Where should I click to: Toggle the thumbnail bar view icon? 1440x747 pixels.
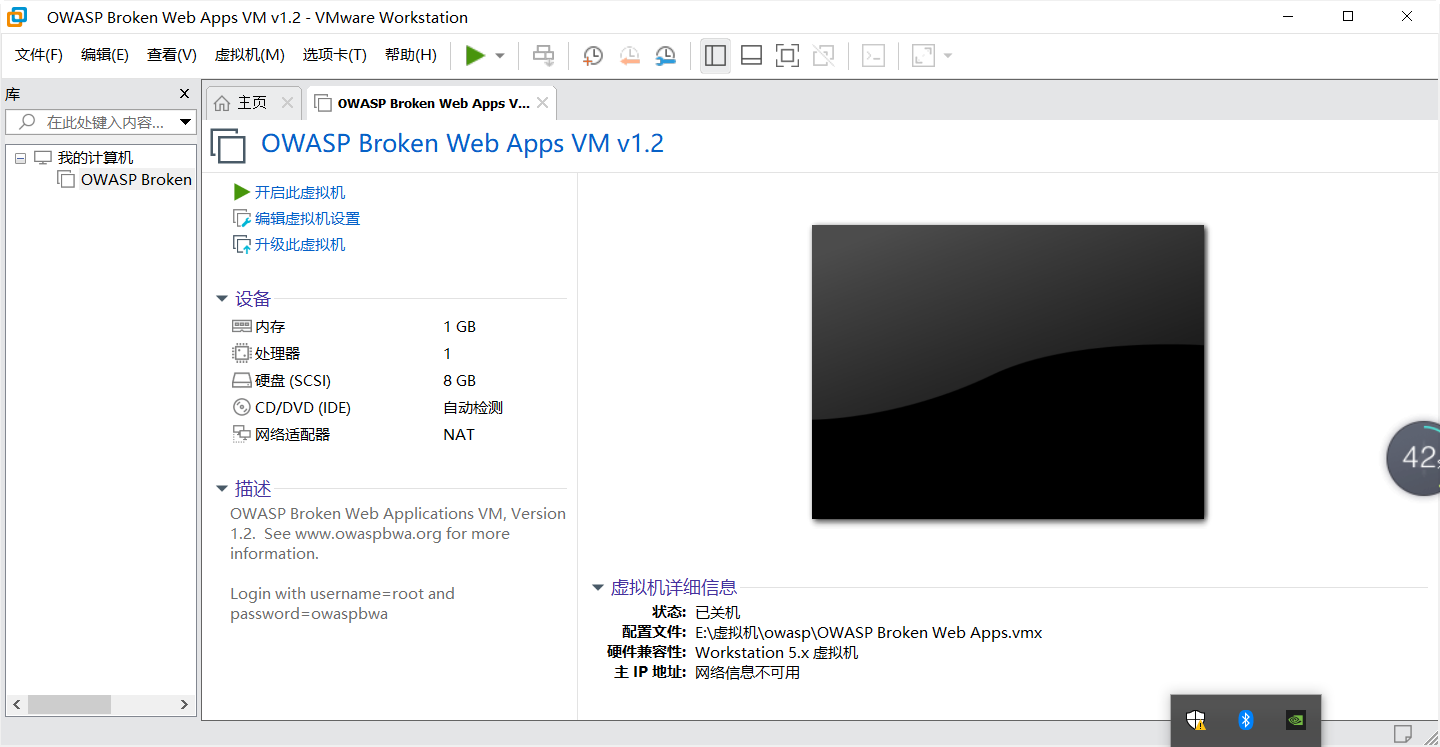pos(751,56)
